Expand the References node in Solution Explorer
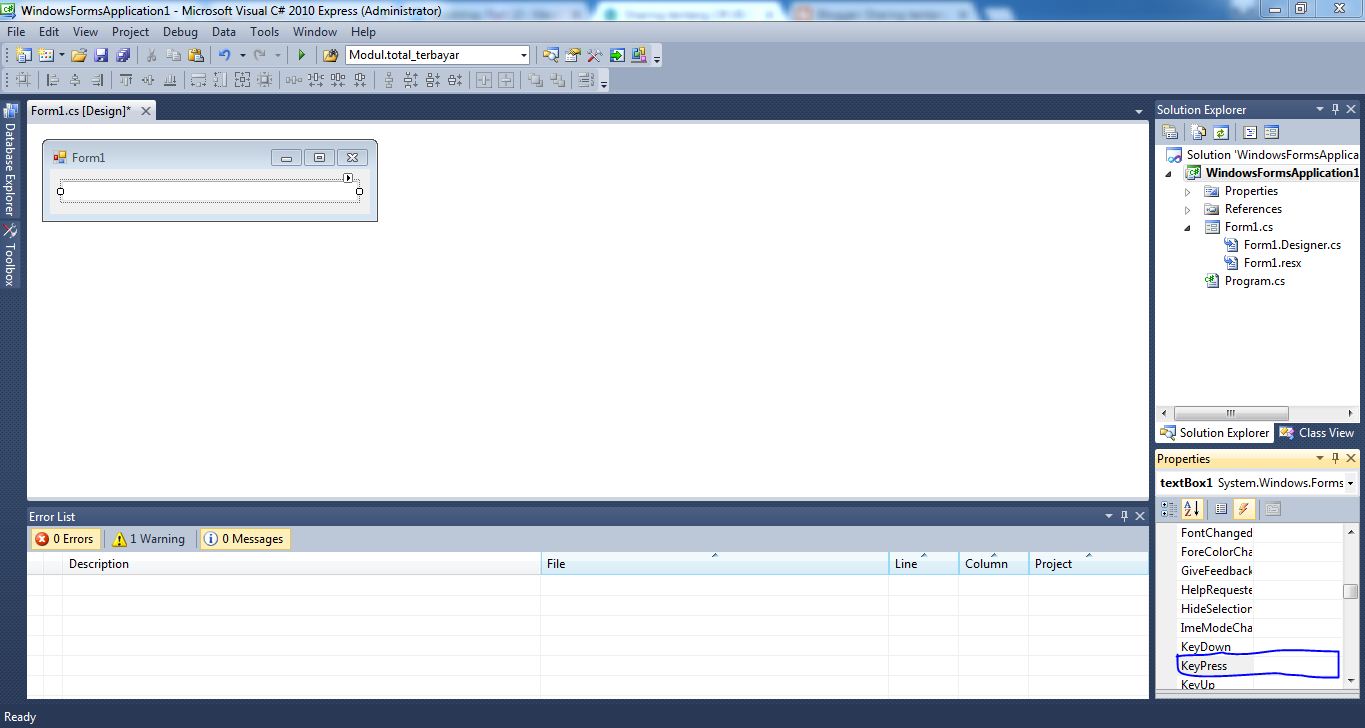The height and width of the screenshot is (728, 1365). (x=1187, y=208)
